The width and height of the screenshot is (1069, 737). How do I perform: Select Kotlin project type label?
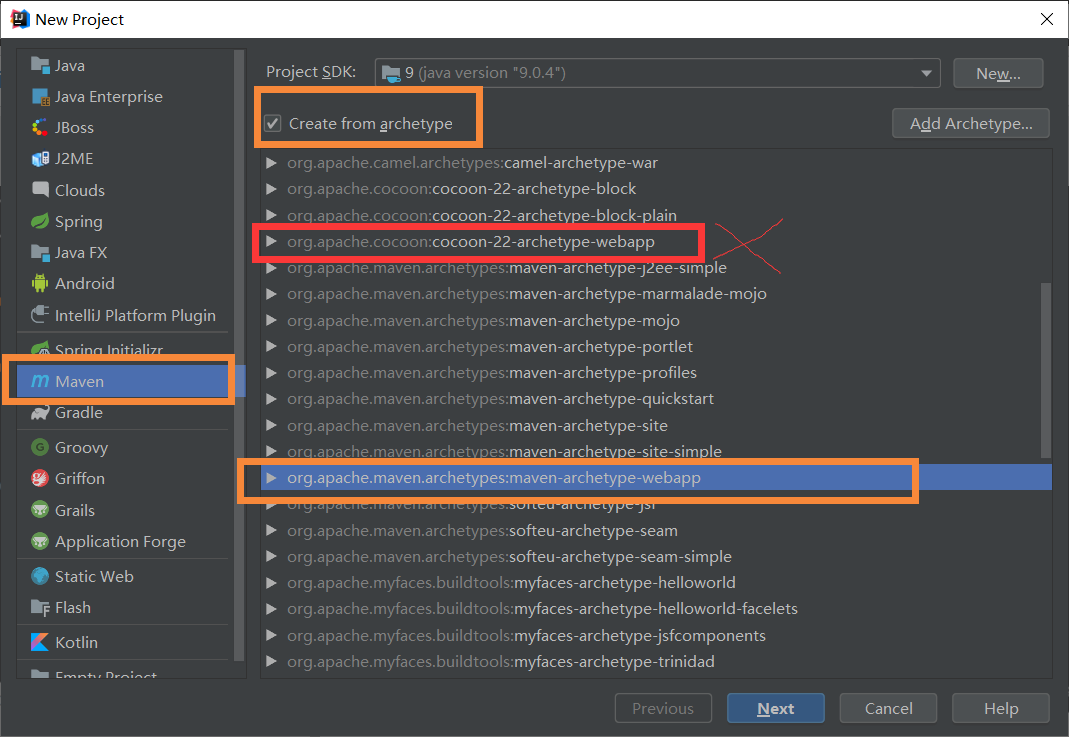[x=76, y=642]
